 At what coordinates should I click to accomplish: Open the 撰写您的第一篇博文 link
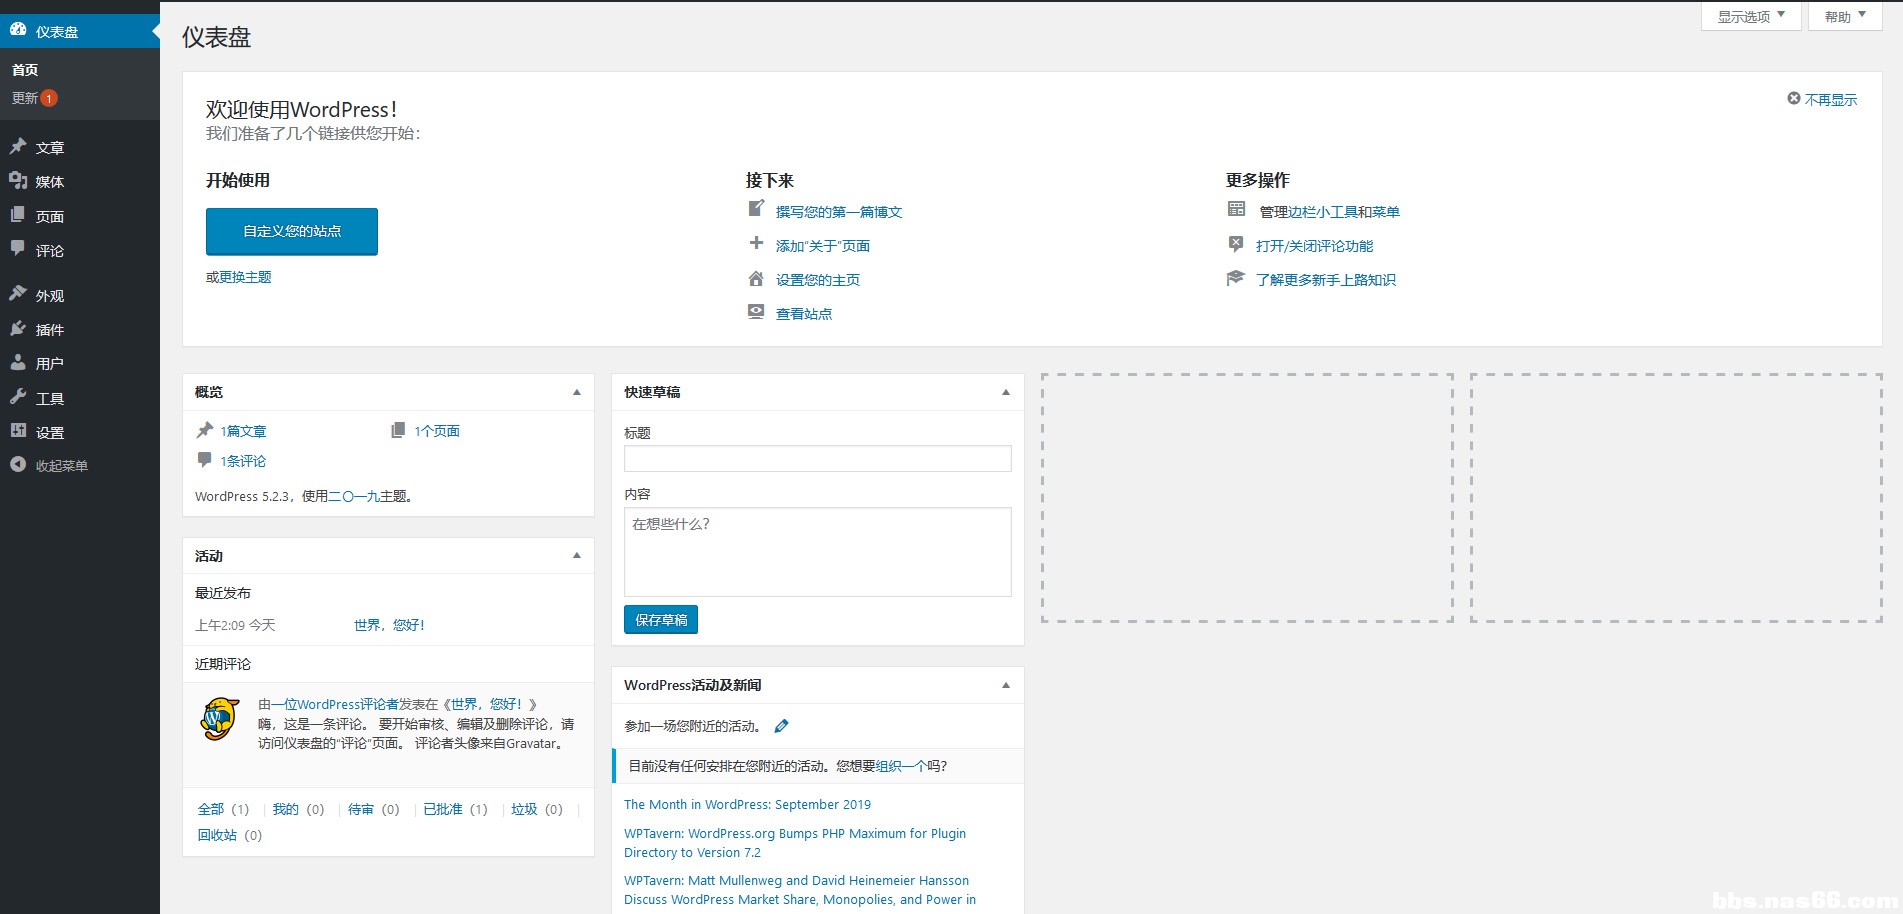tap(838, 212)
